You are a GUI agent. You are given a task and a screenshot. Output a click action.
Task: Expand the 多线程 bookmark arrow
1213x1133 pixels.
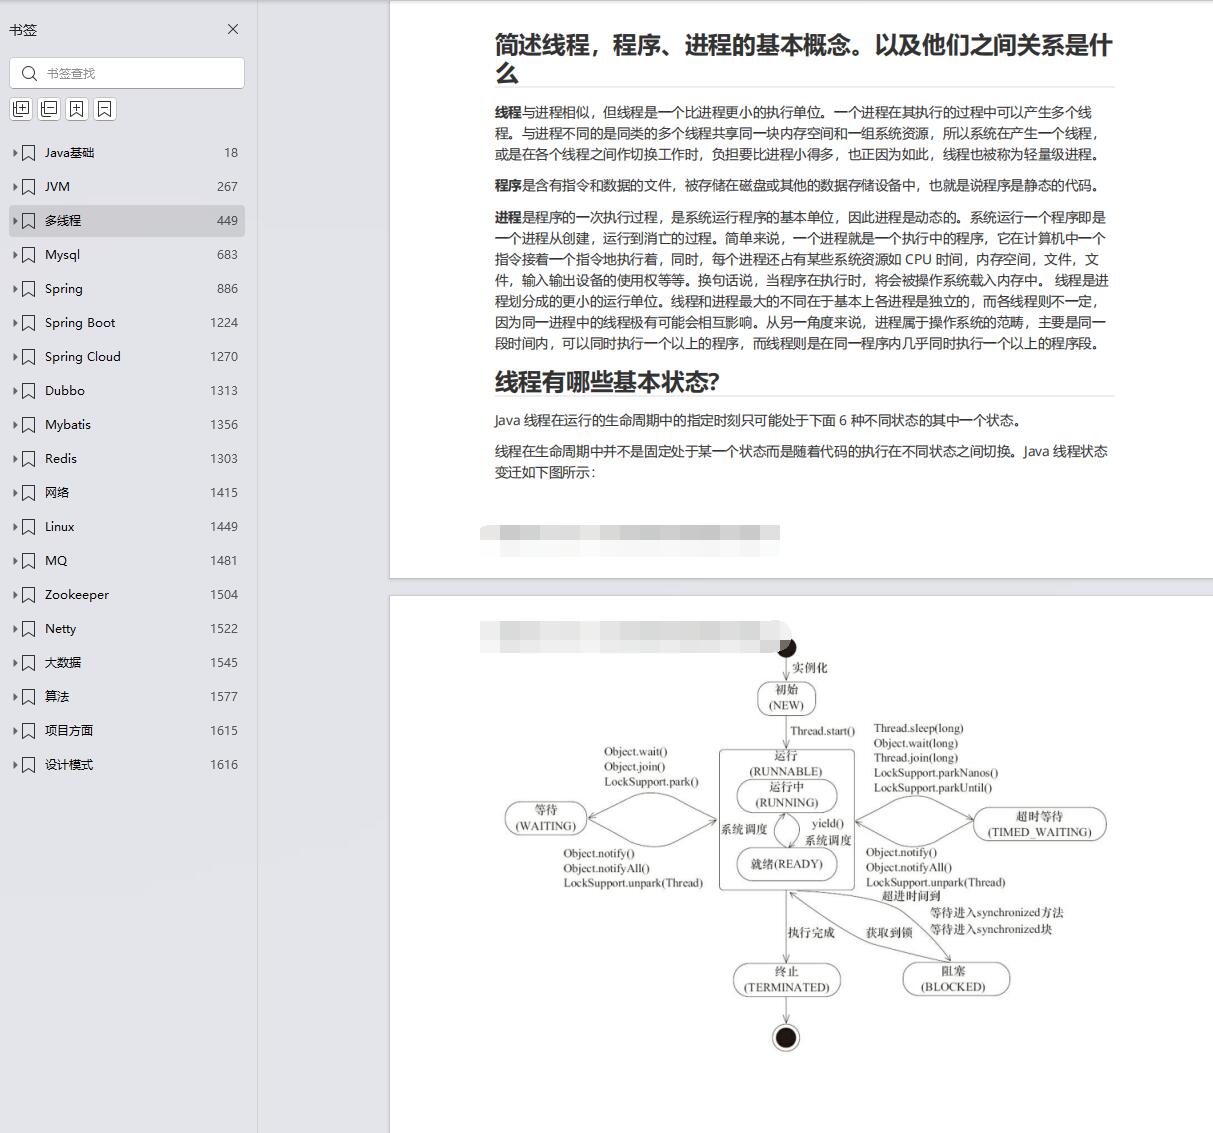point(15,221)
